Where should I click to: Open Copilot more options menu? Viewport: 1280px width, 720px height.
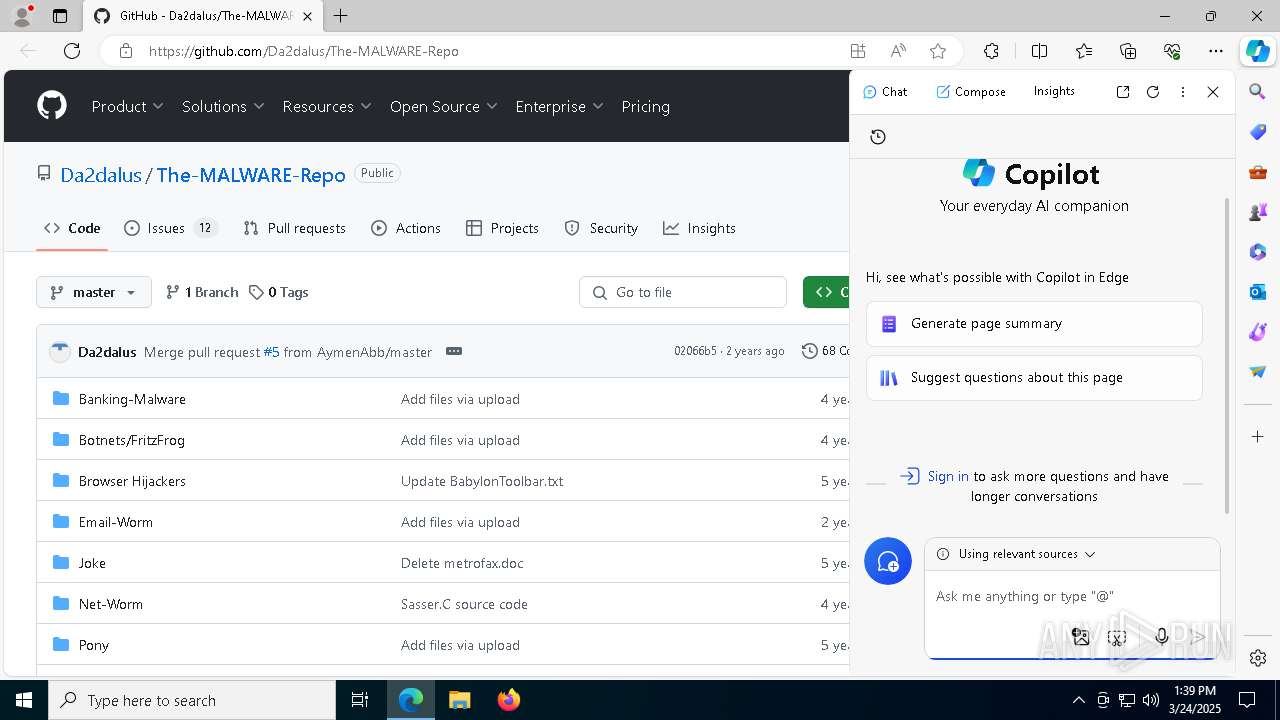click(x=1183, y=91)
